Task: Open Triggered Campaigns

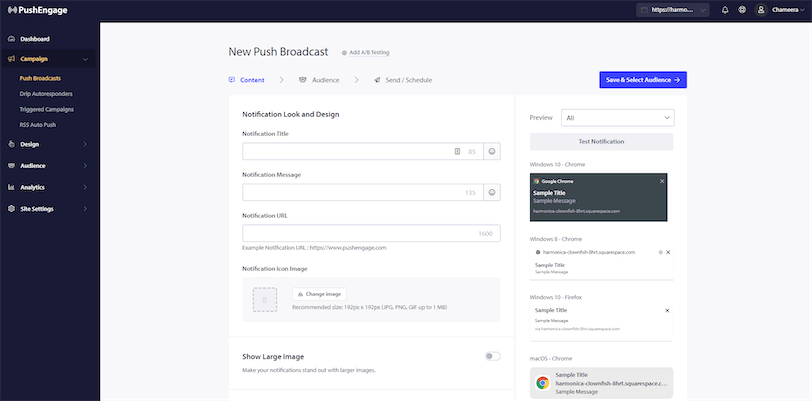Action: pos(47,110)
